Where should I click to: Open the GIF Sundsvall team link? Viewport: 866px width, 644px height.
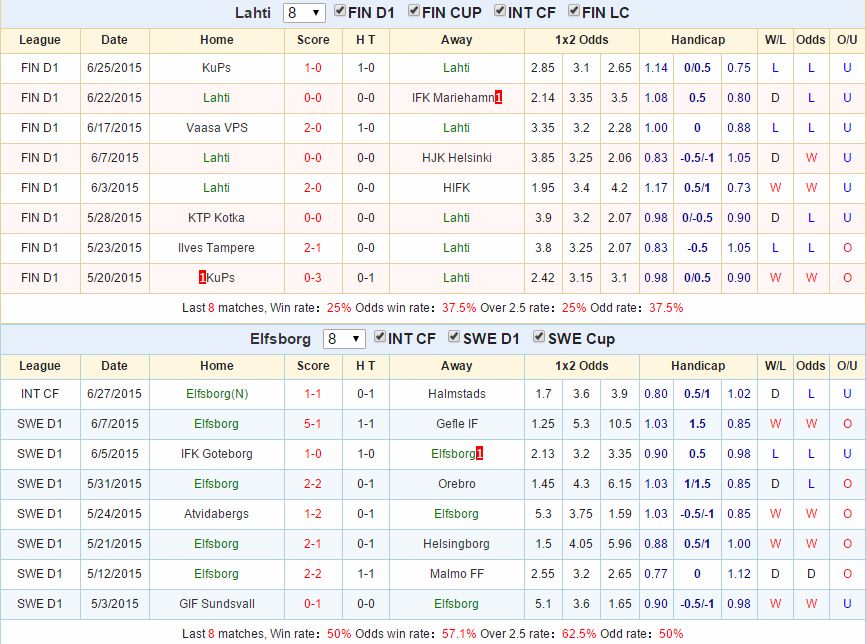216,604
